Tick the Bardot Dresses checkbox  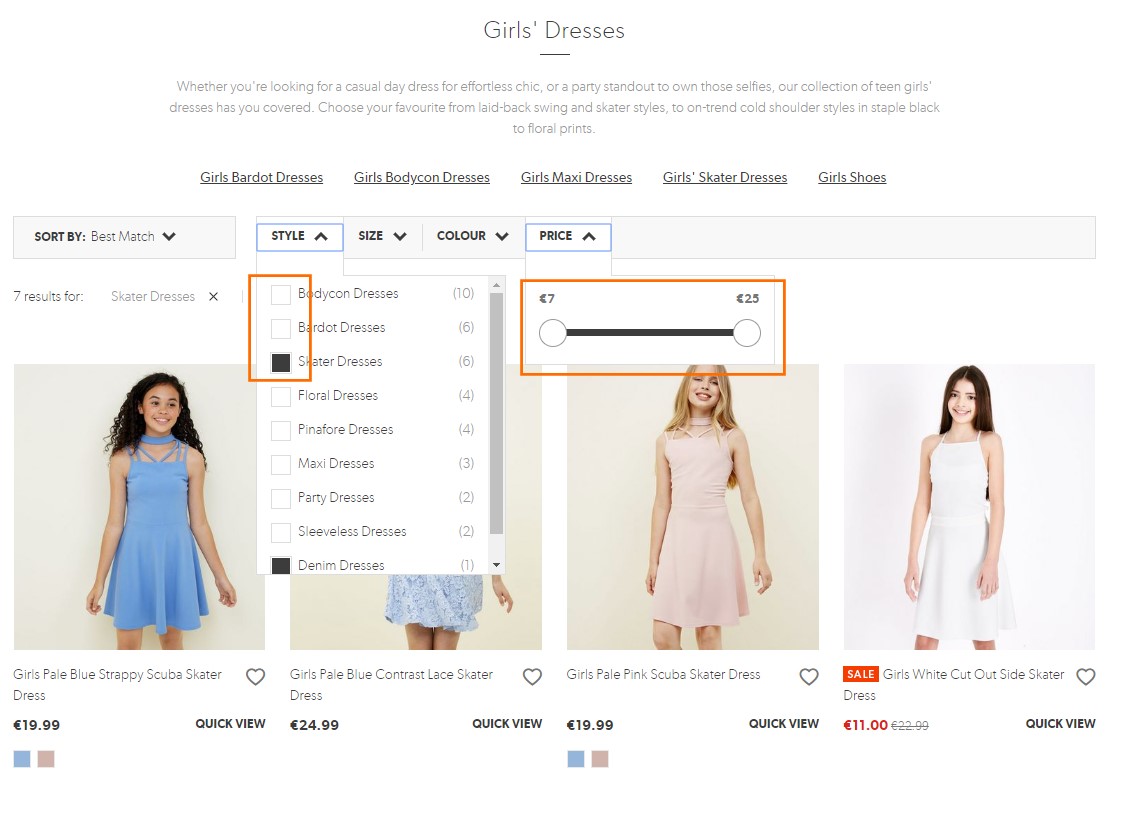pos(281,328)
